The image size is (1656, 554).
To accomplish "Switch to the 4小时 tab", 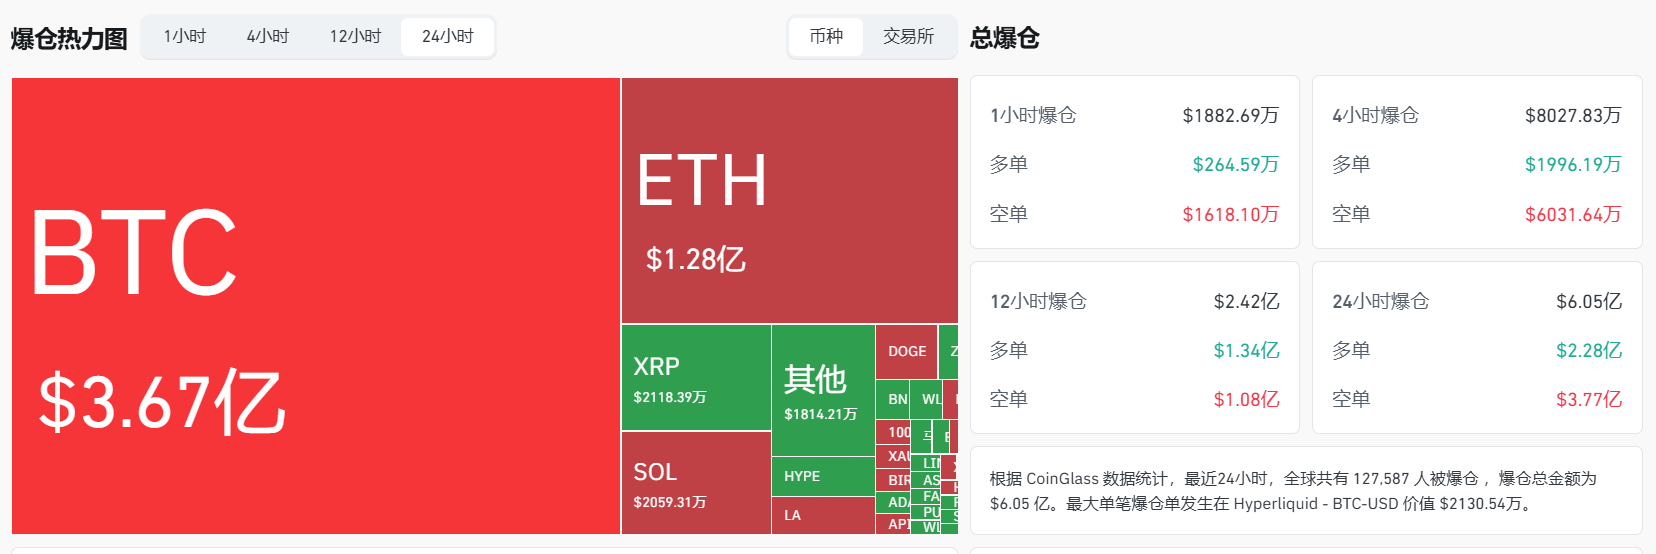I will pos(268,37).
